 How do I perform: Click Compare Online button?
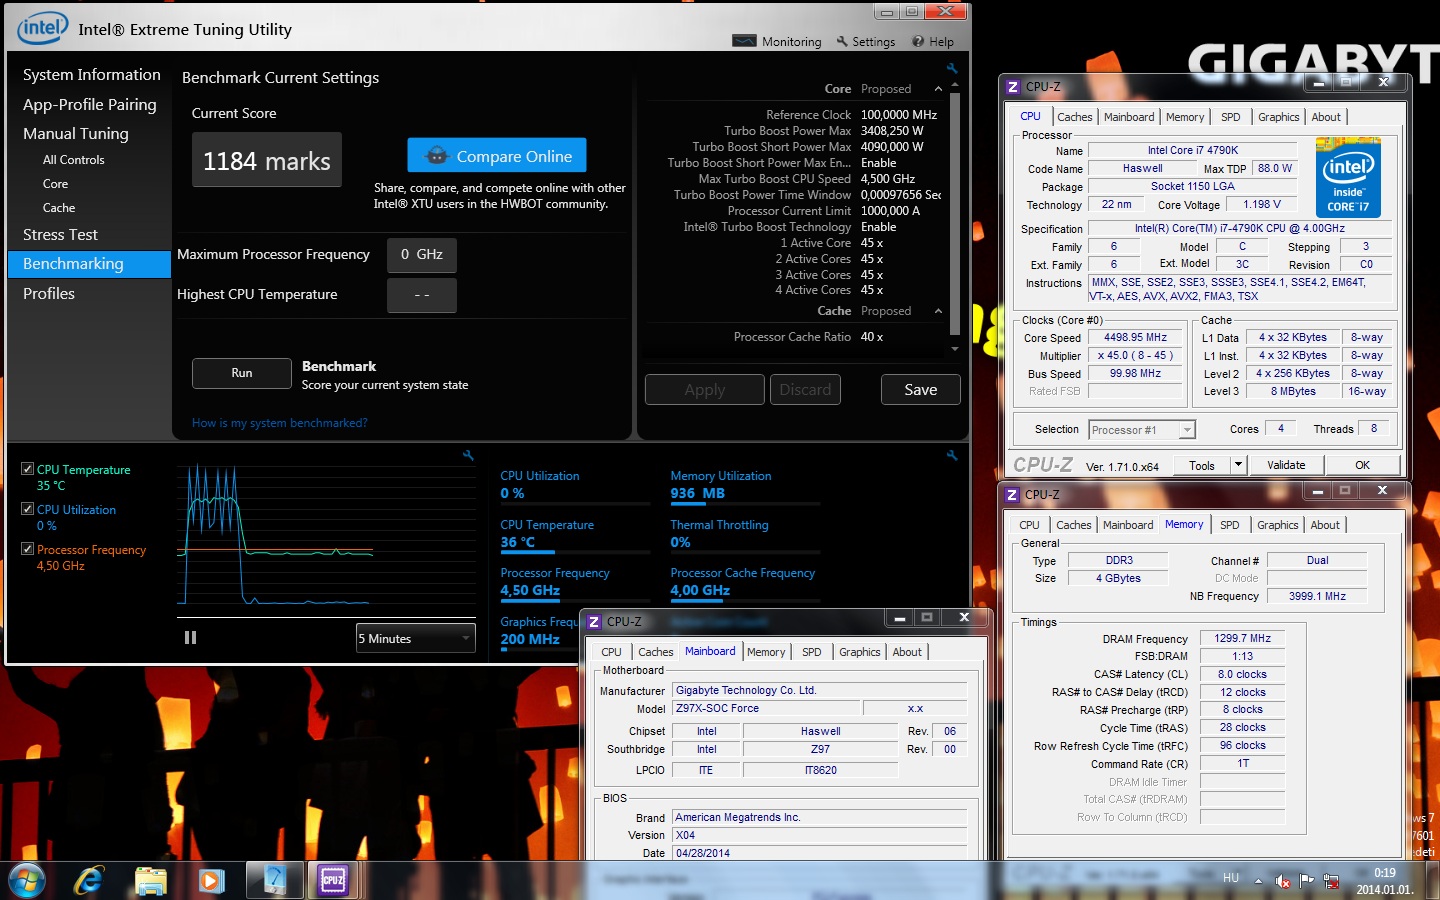497,156
